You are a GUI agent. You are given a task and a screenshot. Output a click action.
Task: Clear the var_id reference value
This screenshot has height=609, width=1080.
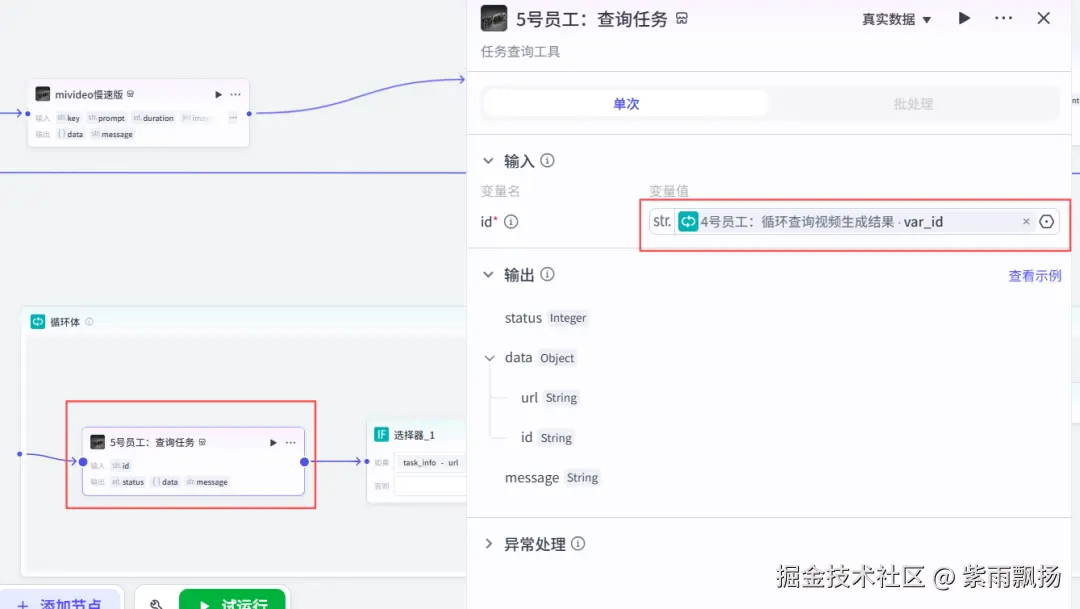tap(1026, 222)
